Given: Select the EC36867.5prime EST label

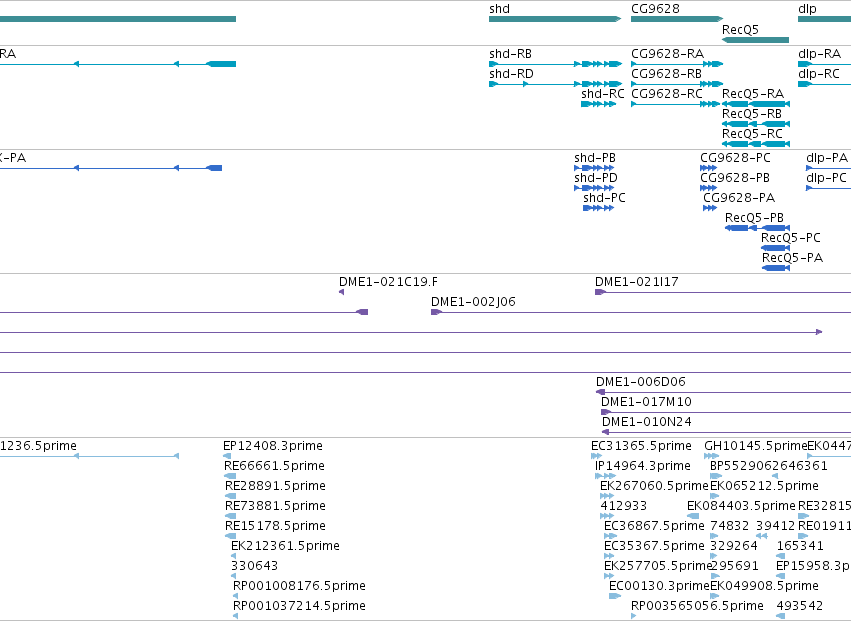Looking at the screenshot, I should 655,527.
